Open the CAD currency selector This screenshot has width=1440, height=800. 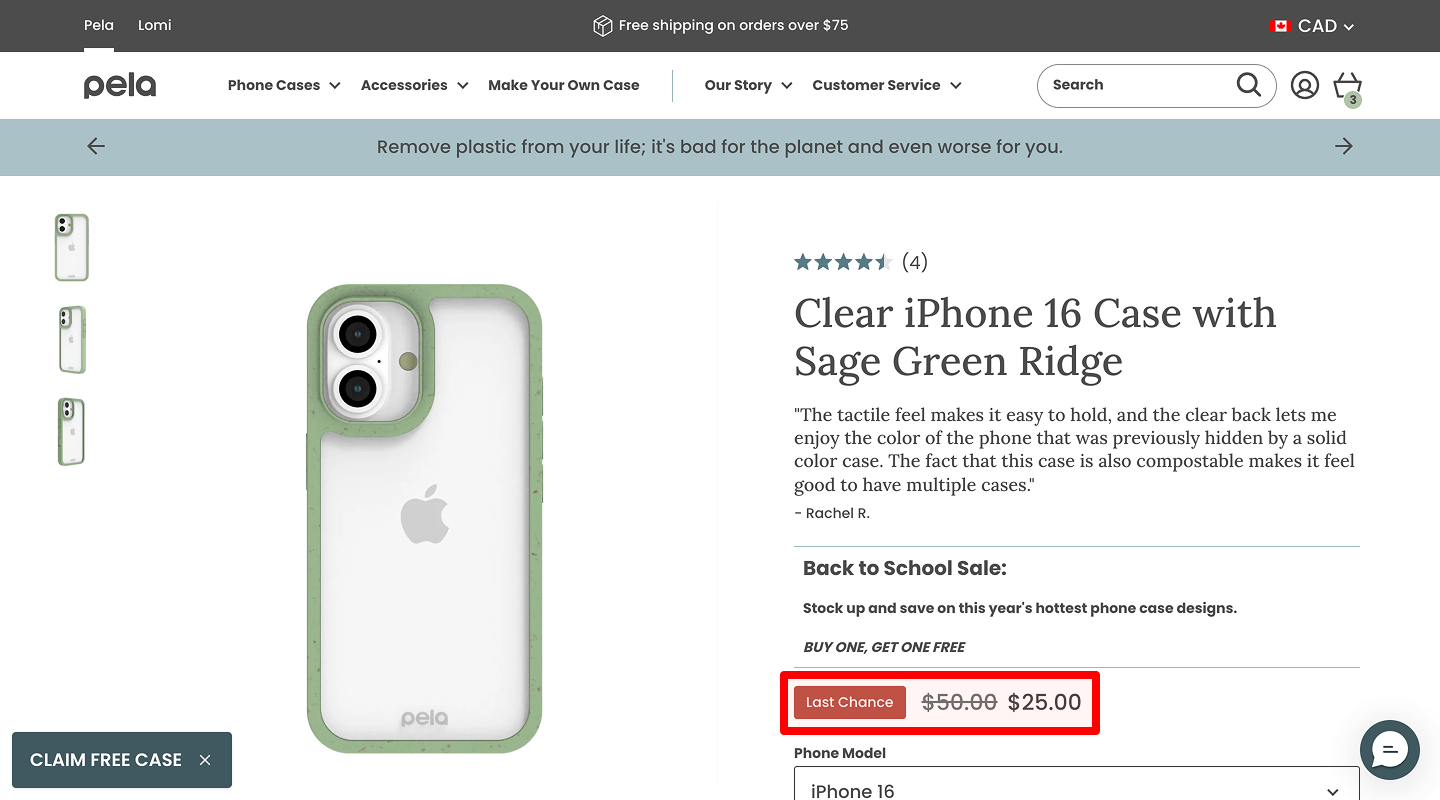[1312, 26]
